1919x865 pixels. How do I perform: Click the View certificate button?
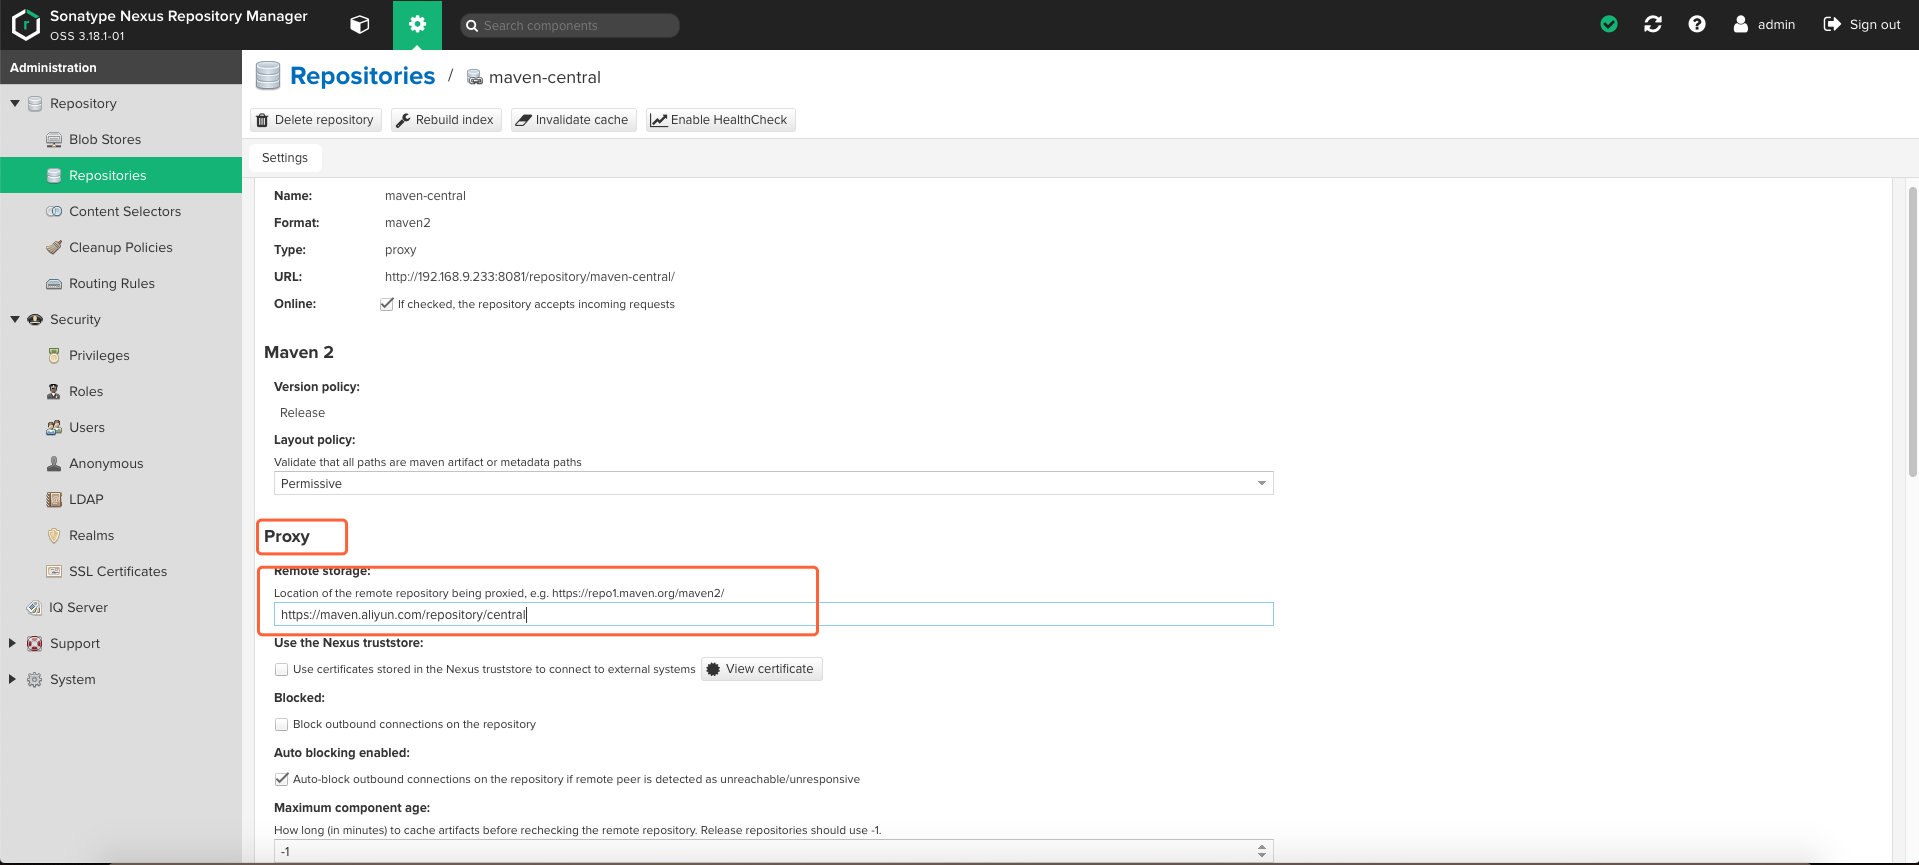point(761,669)
